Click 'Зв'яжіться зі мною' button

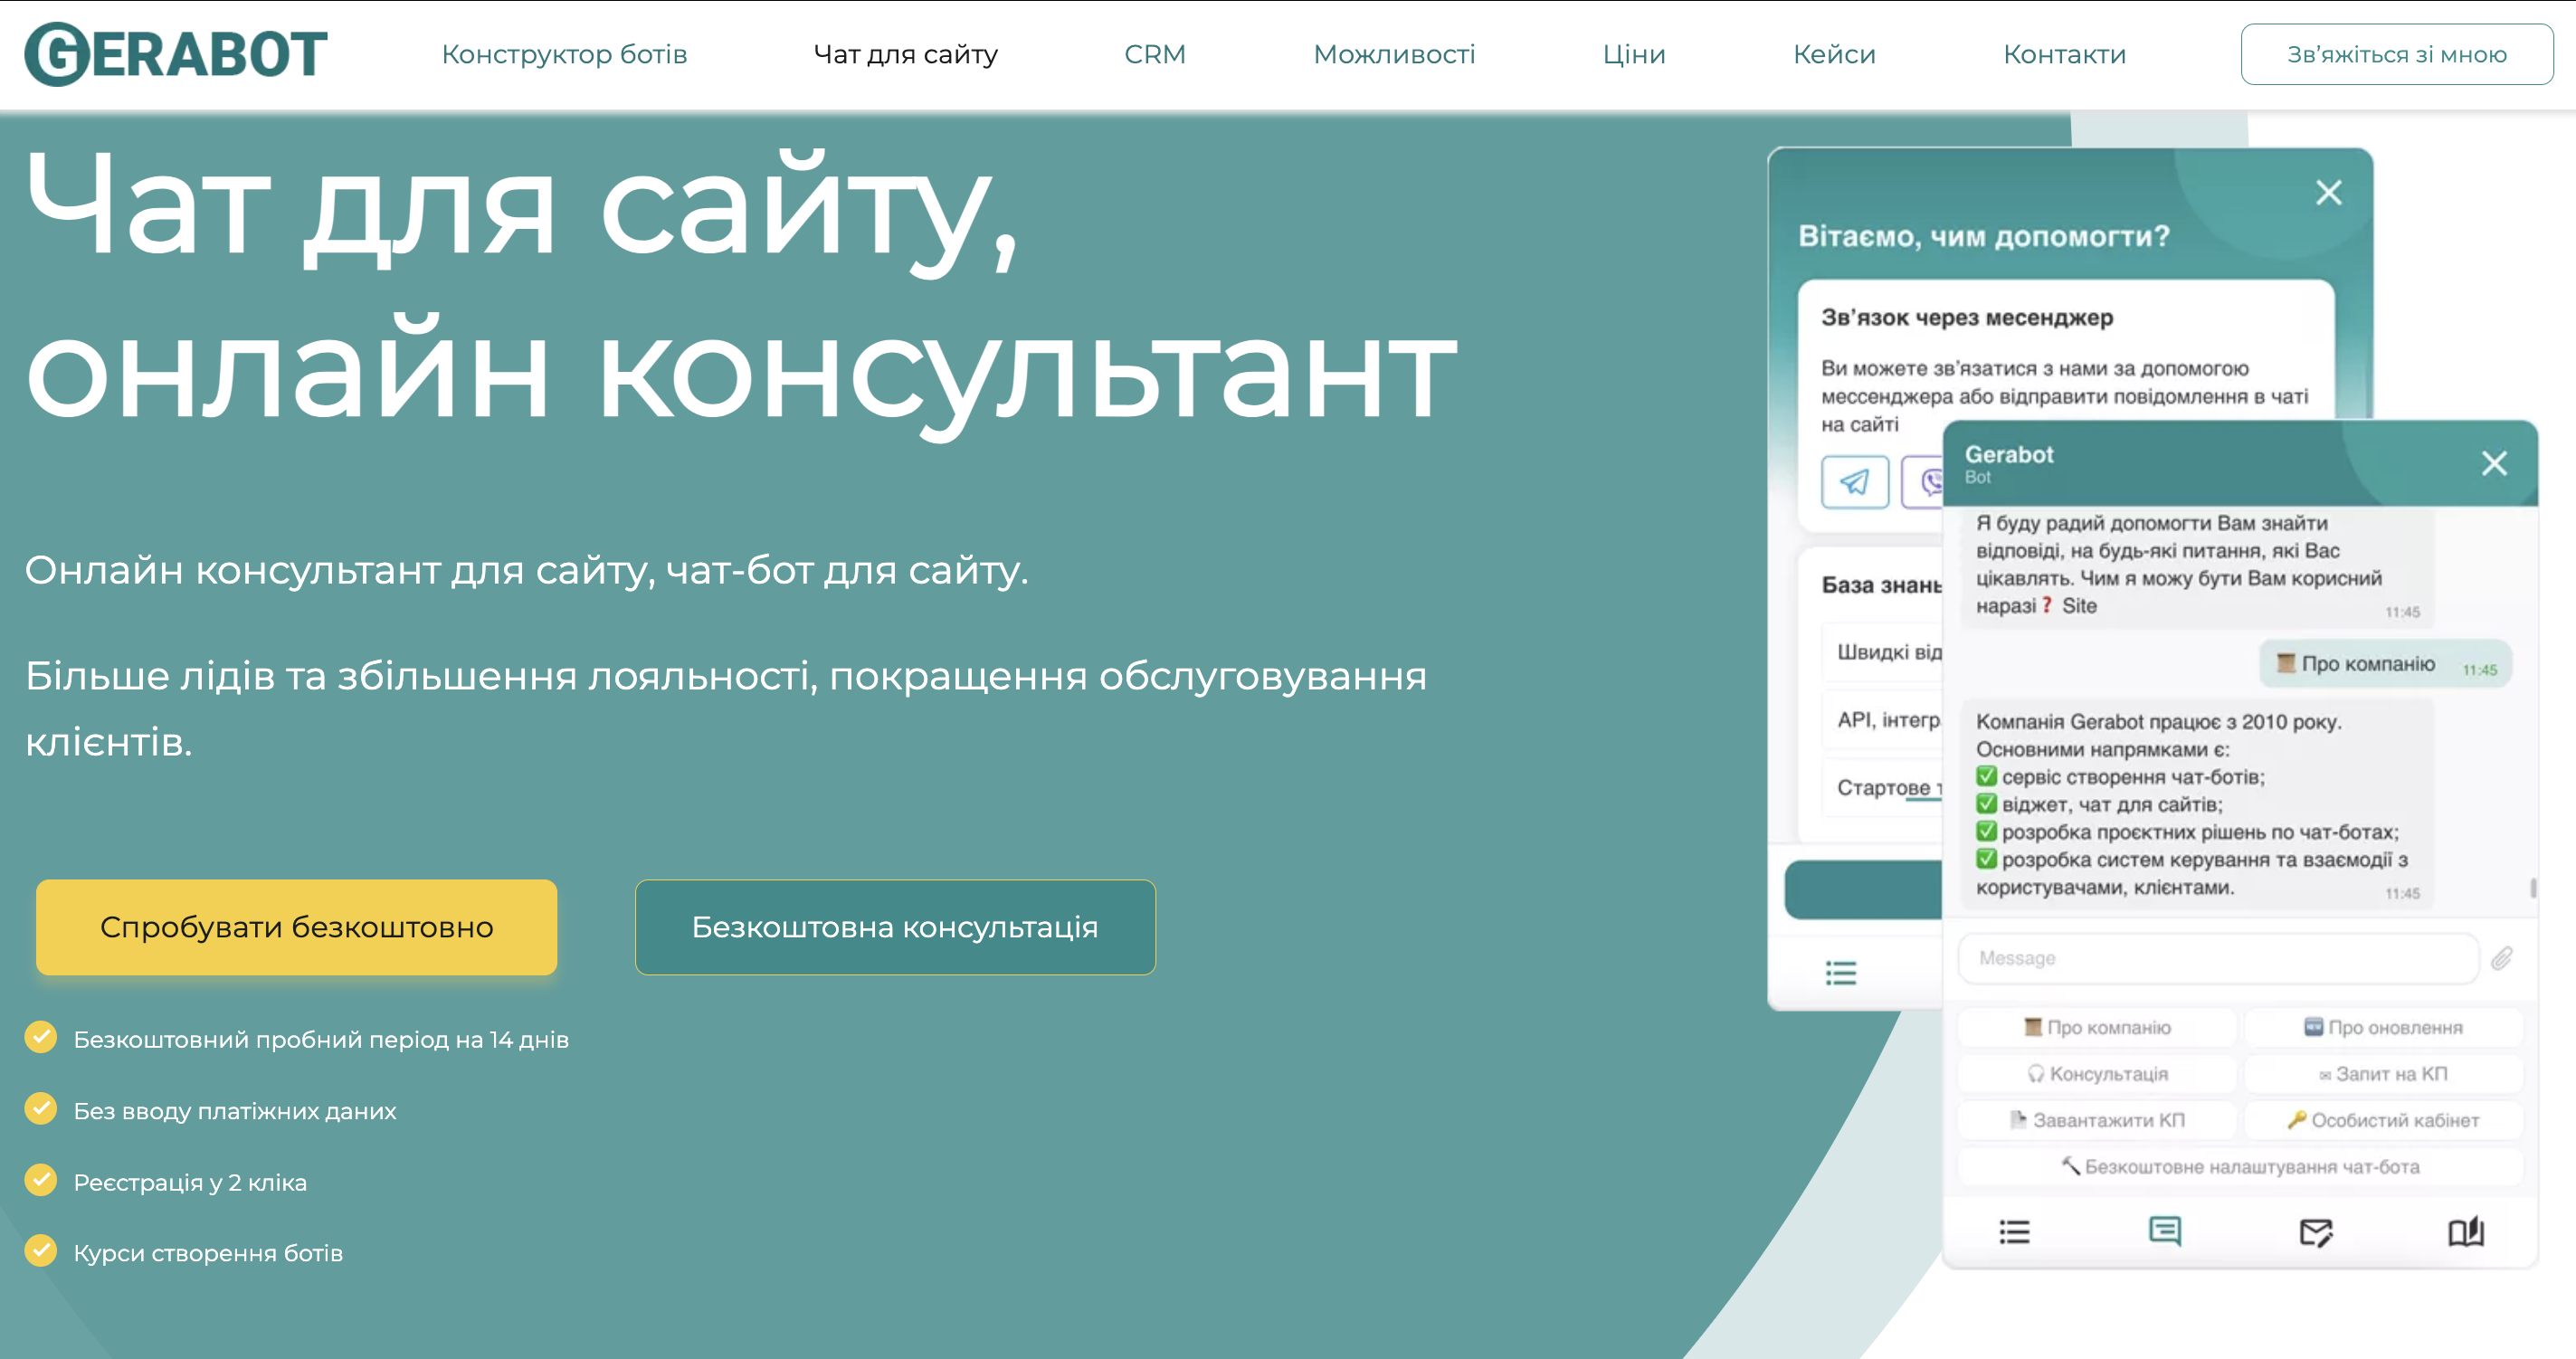(x=2396, y=54)
